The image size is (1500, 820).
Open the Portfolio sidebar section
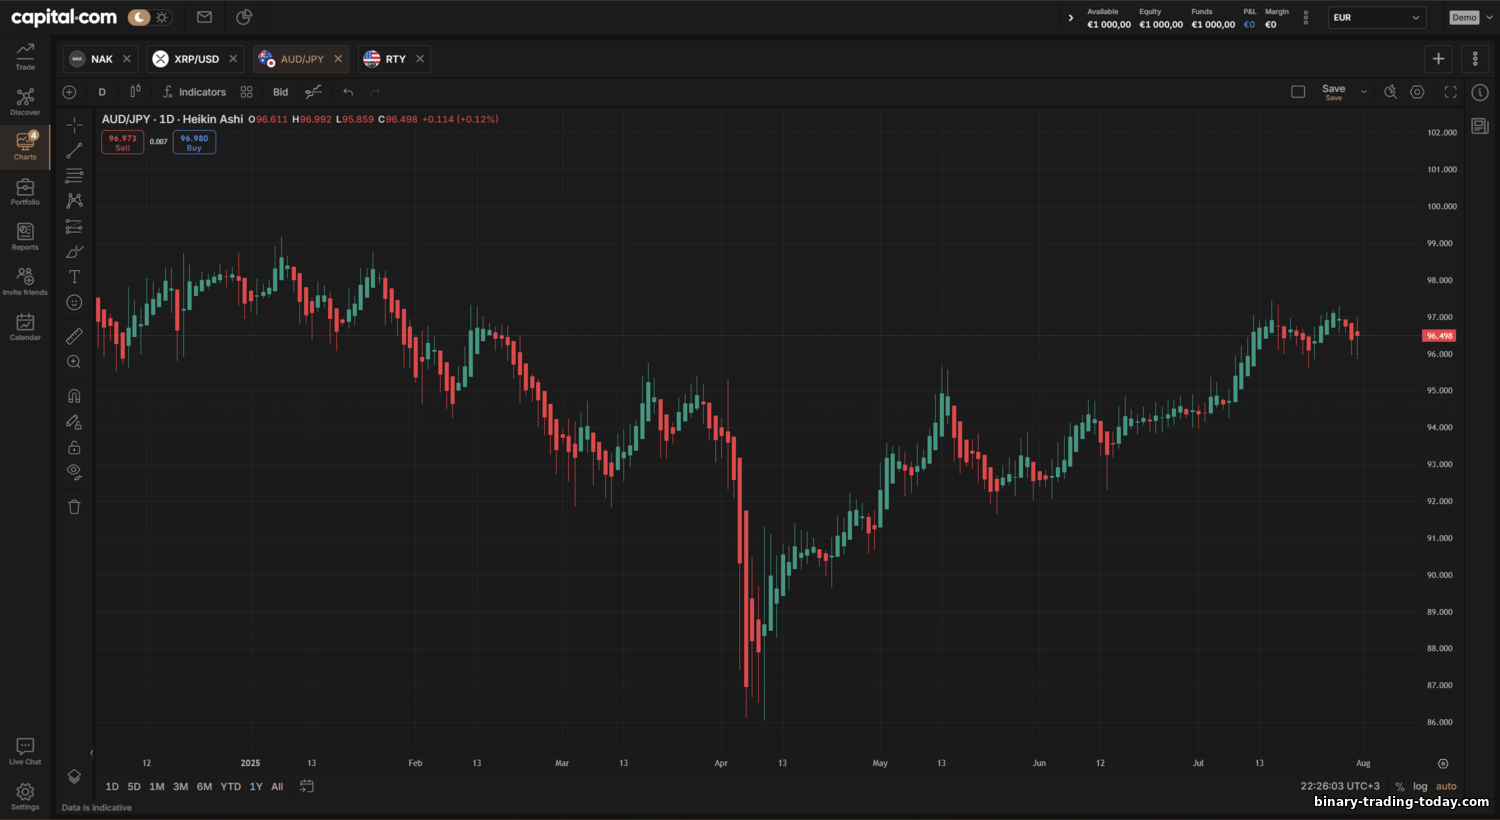(x=25, y=192)
